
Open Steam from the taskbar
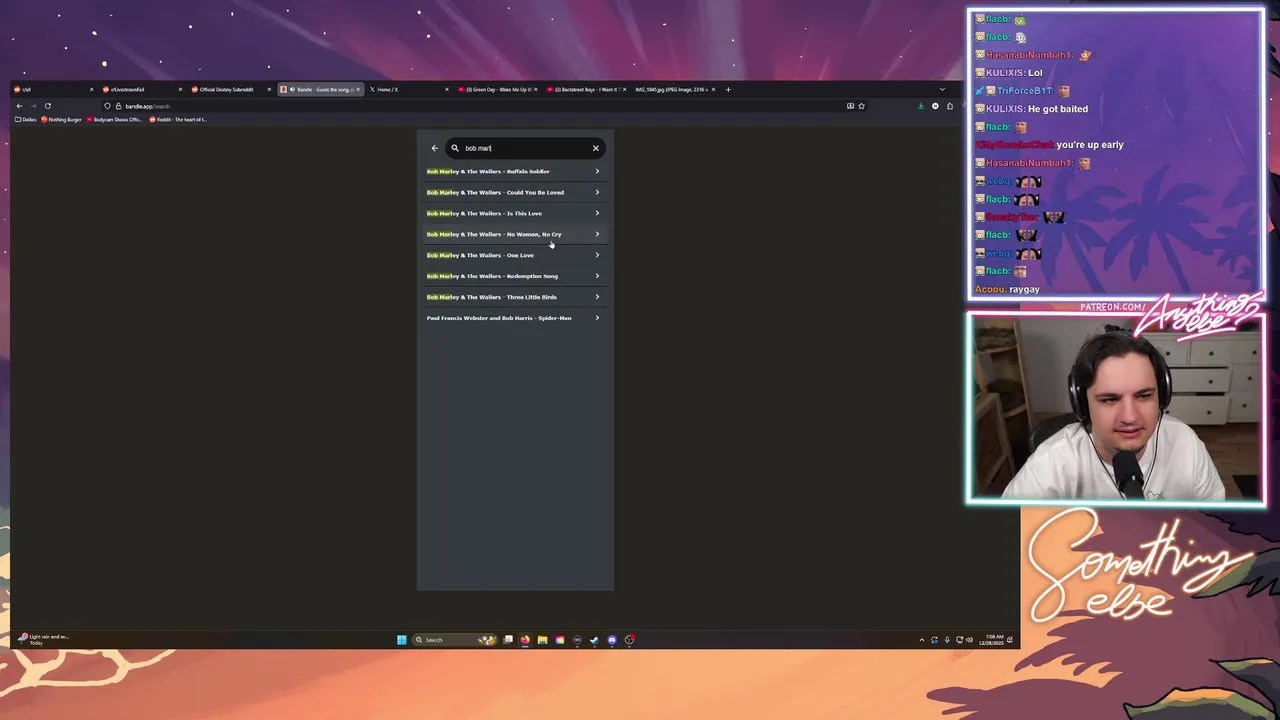(x=594, y=640)
